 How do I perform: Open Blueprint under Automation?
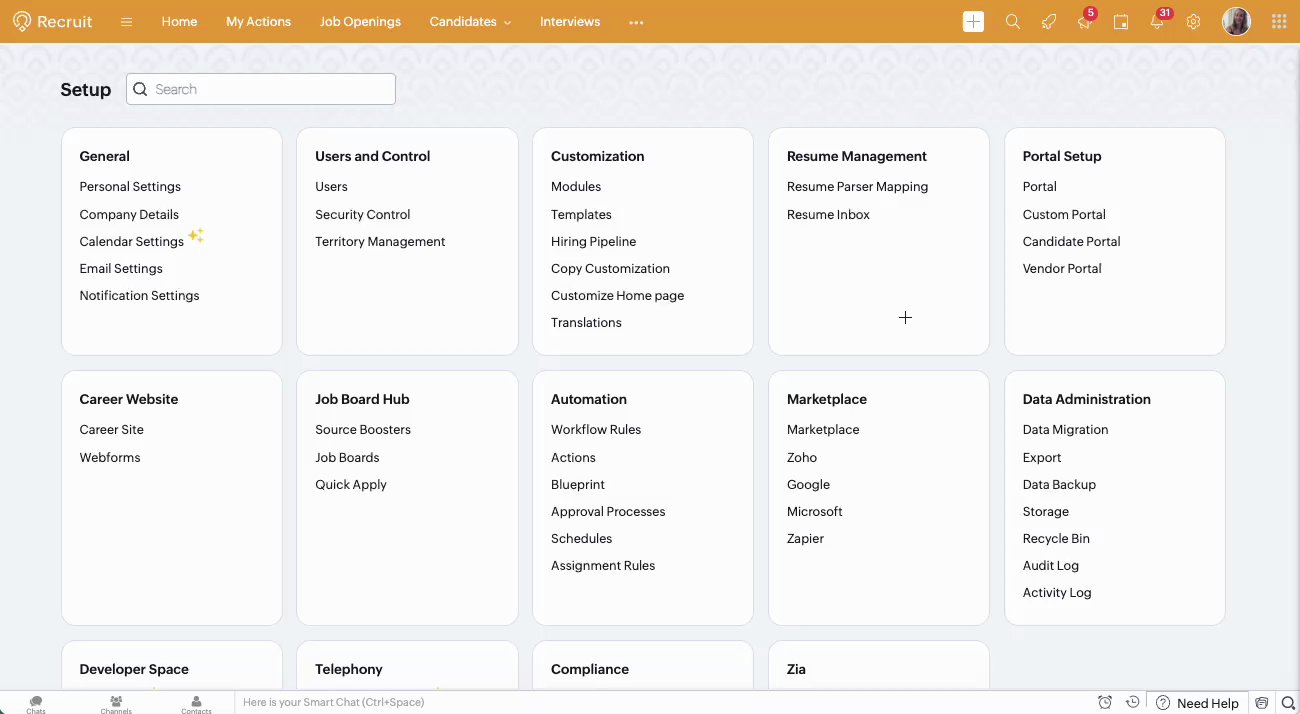[x=578, y=485]
